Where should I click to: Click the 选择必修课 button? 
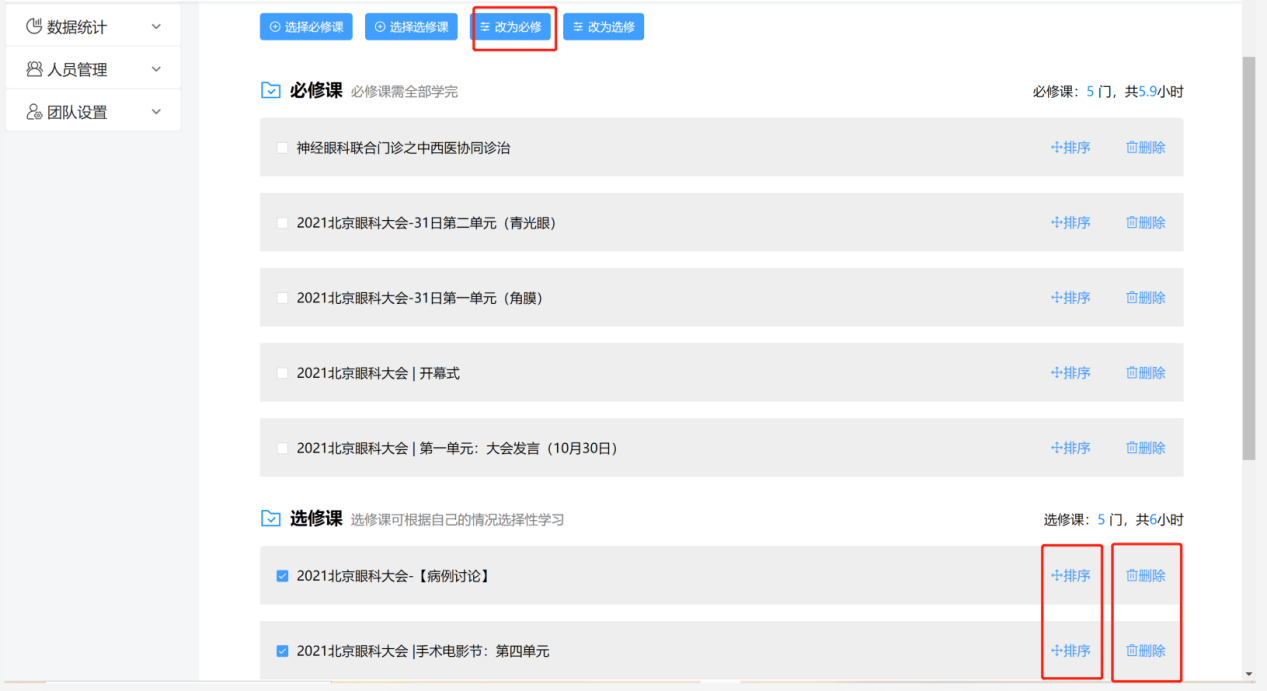pyautogui.click(x=306, y=27)
